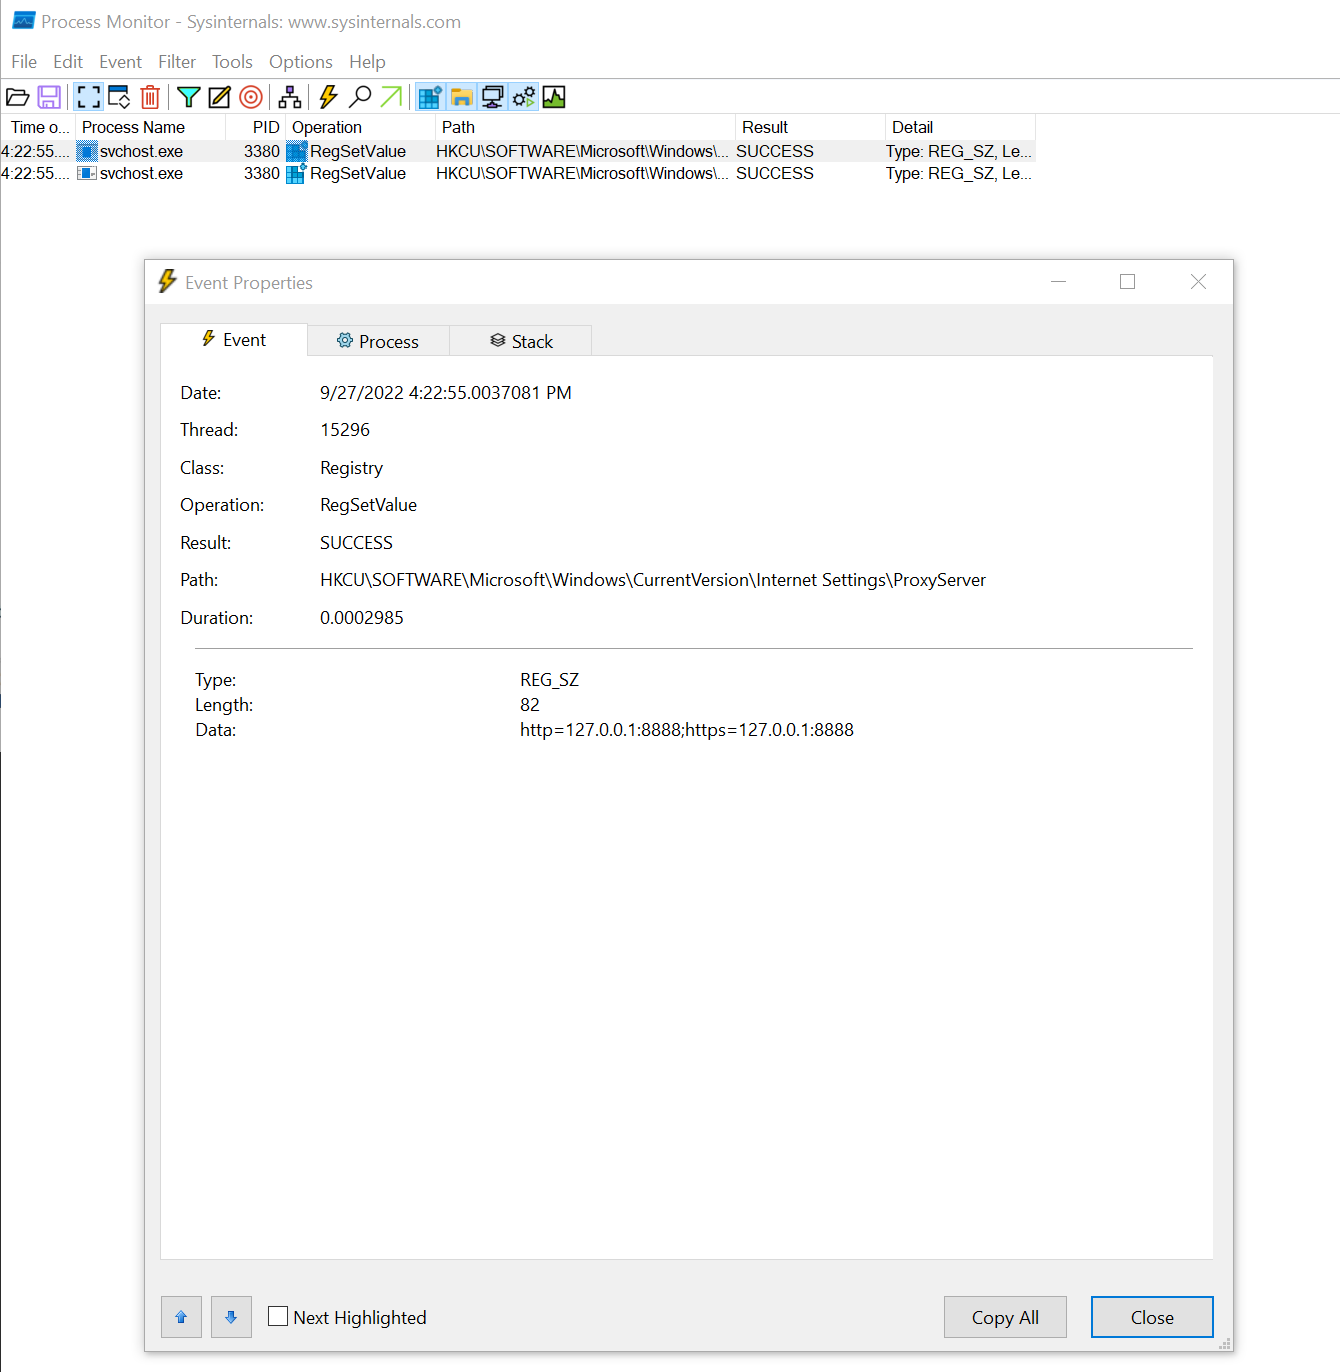
Task: Toggle the Capture events icon
Action: [328, 97]
